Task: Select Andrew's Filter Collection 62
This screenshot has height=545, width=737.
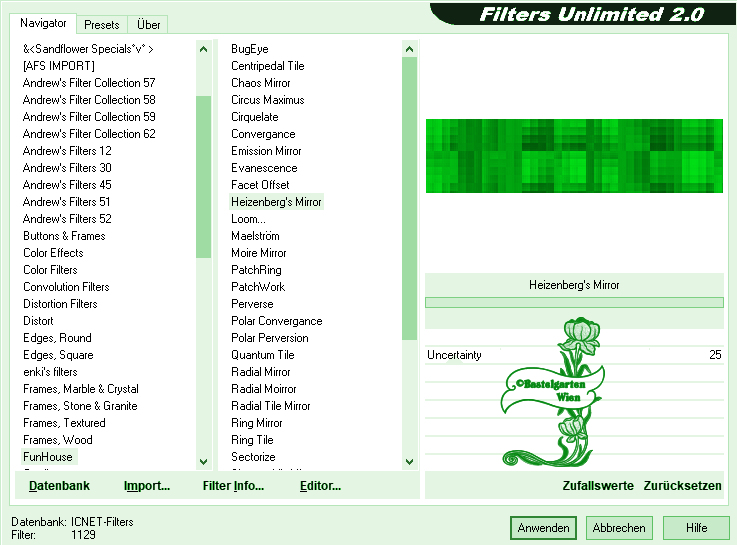Action: point(89,134)
